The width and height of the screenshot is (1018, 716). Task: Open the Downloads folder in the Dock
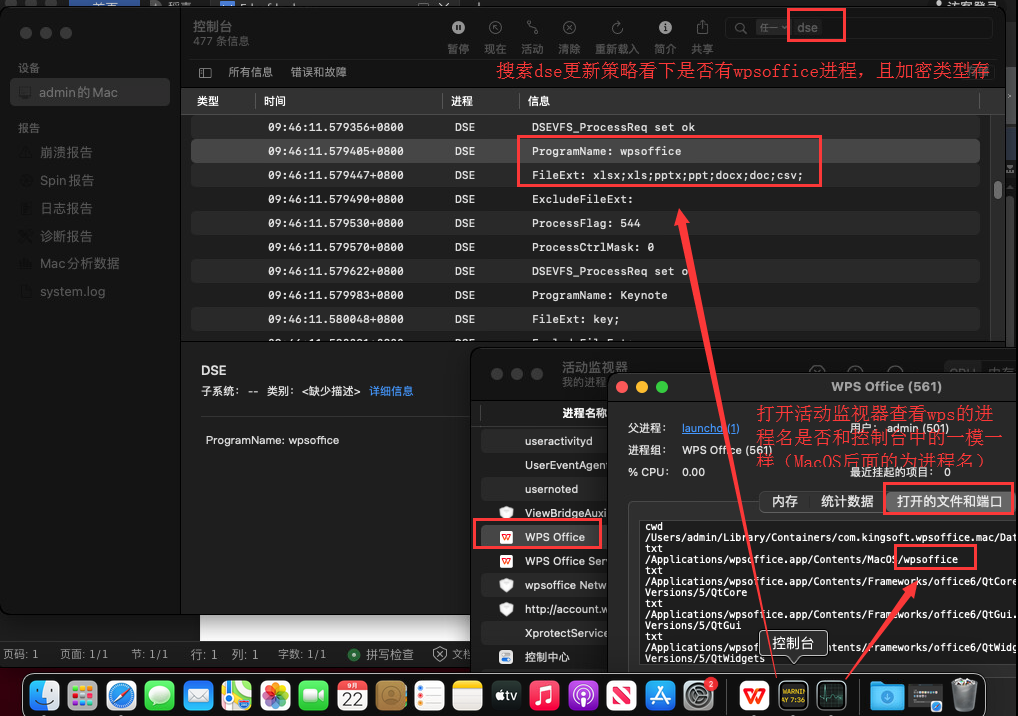887,696
